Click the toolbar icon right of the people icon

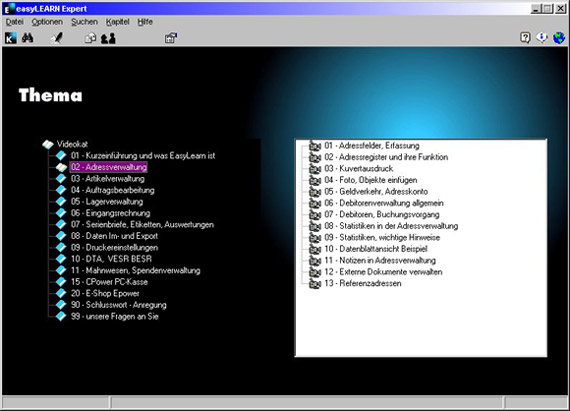coord(170,38)
